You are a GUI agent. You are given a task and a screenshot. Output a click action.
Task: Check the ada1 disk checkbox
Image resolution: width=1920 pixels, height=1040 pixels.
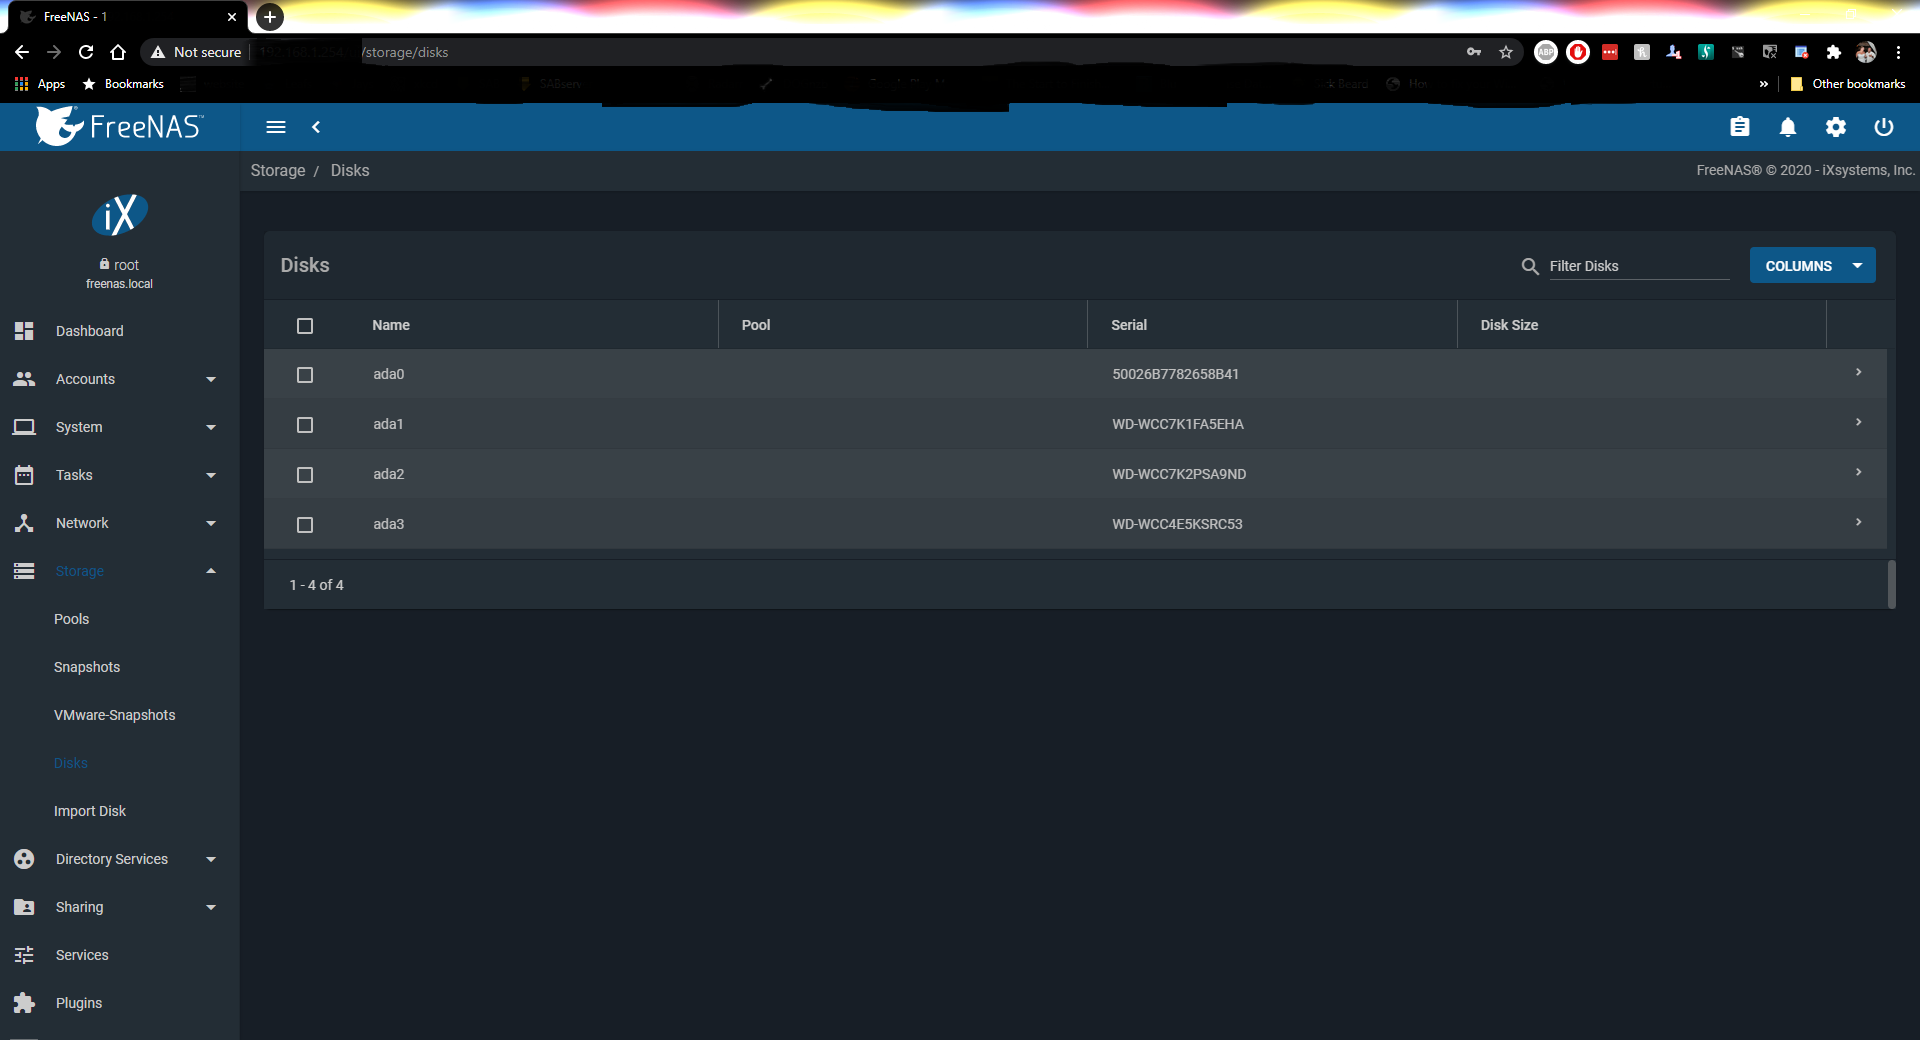tap(305, 425)
